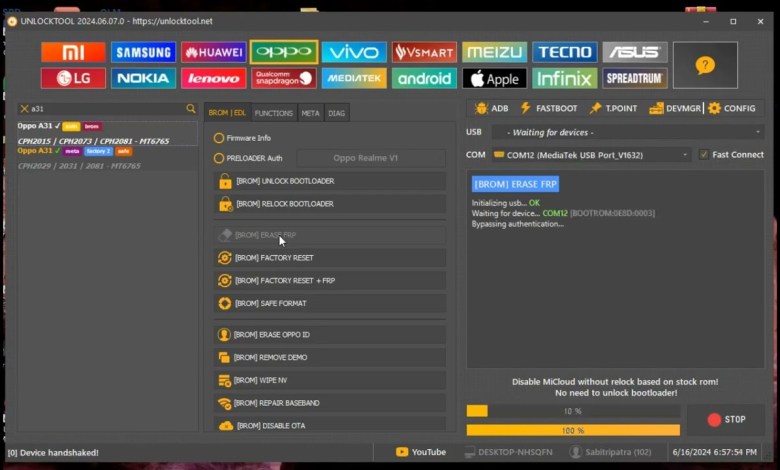Open the FASTBOOT tool
780x470 pixels.
pyautogui.click(x=549, y=108)
